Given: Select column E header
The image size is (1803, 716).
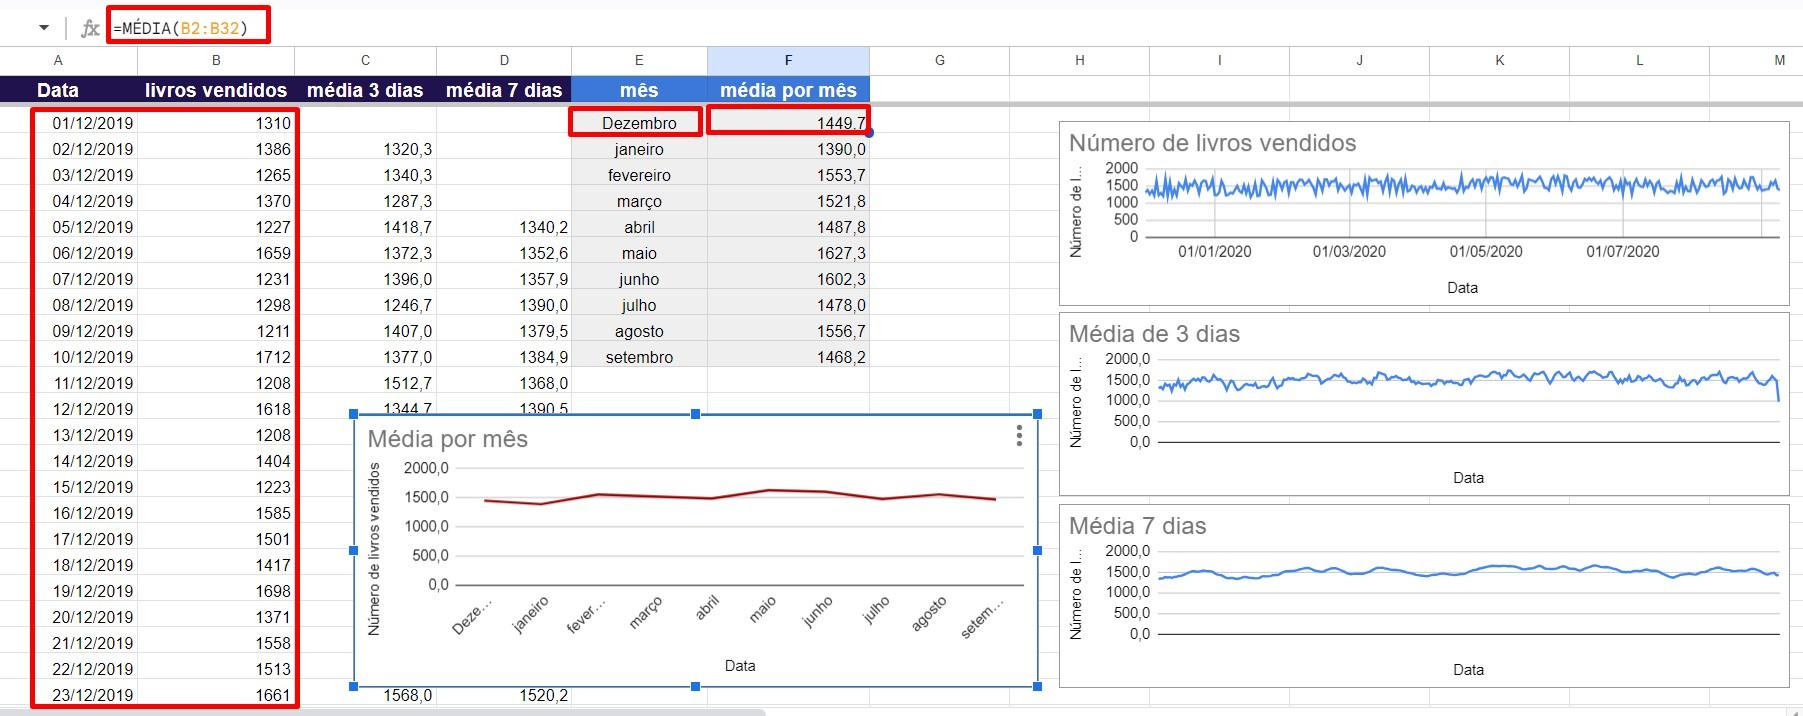Looking at the screenshot, I should 639,61.
